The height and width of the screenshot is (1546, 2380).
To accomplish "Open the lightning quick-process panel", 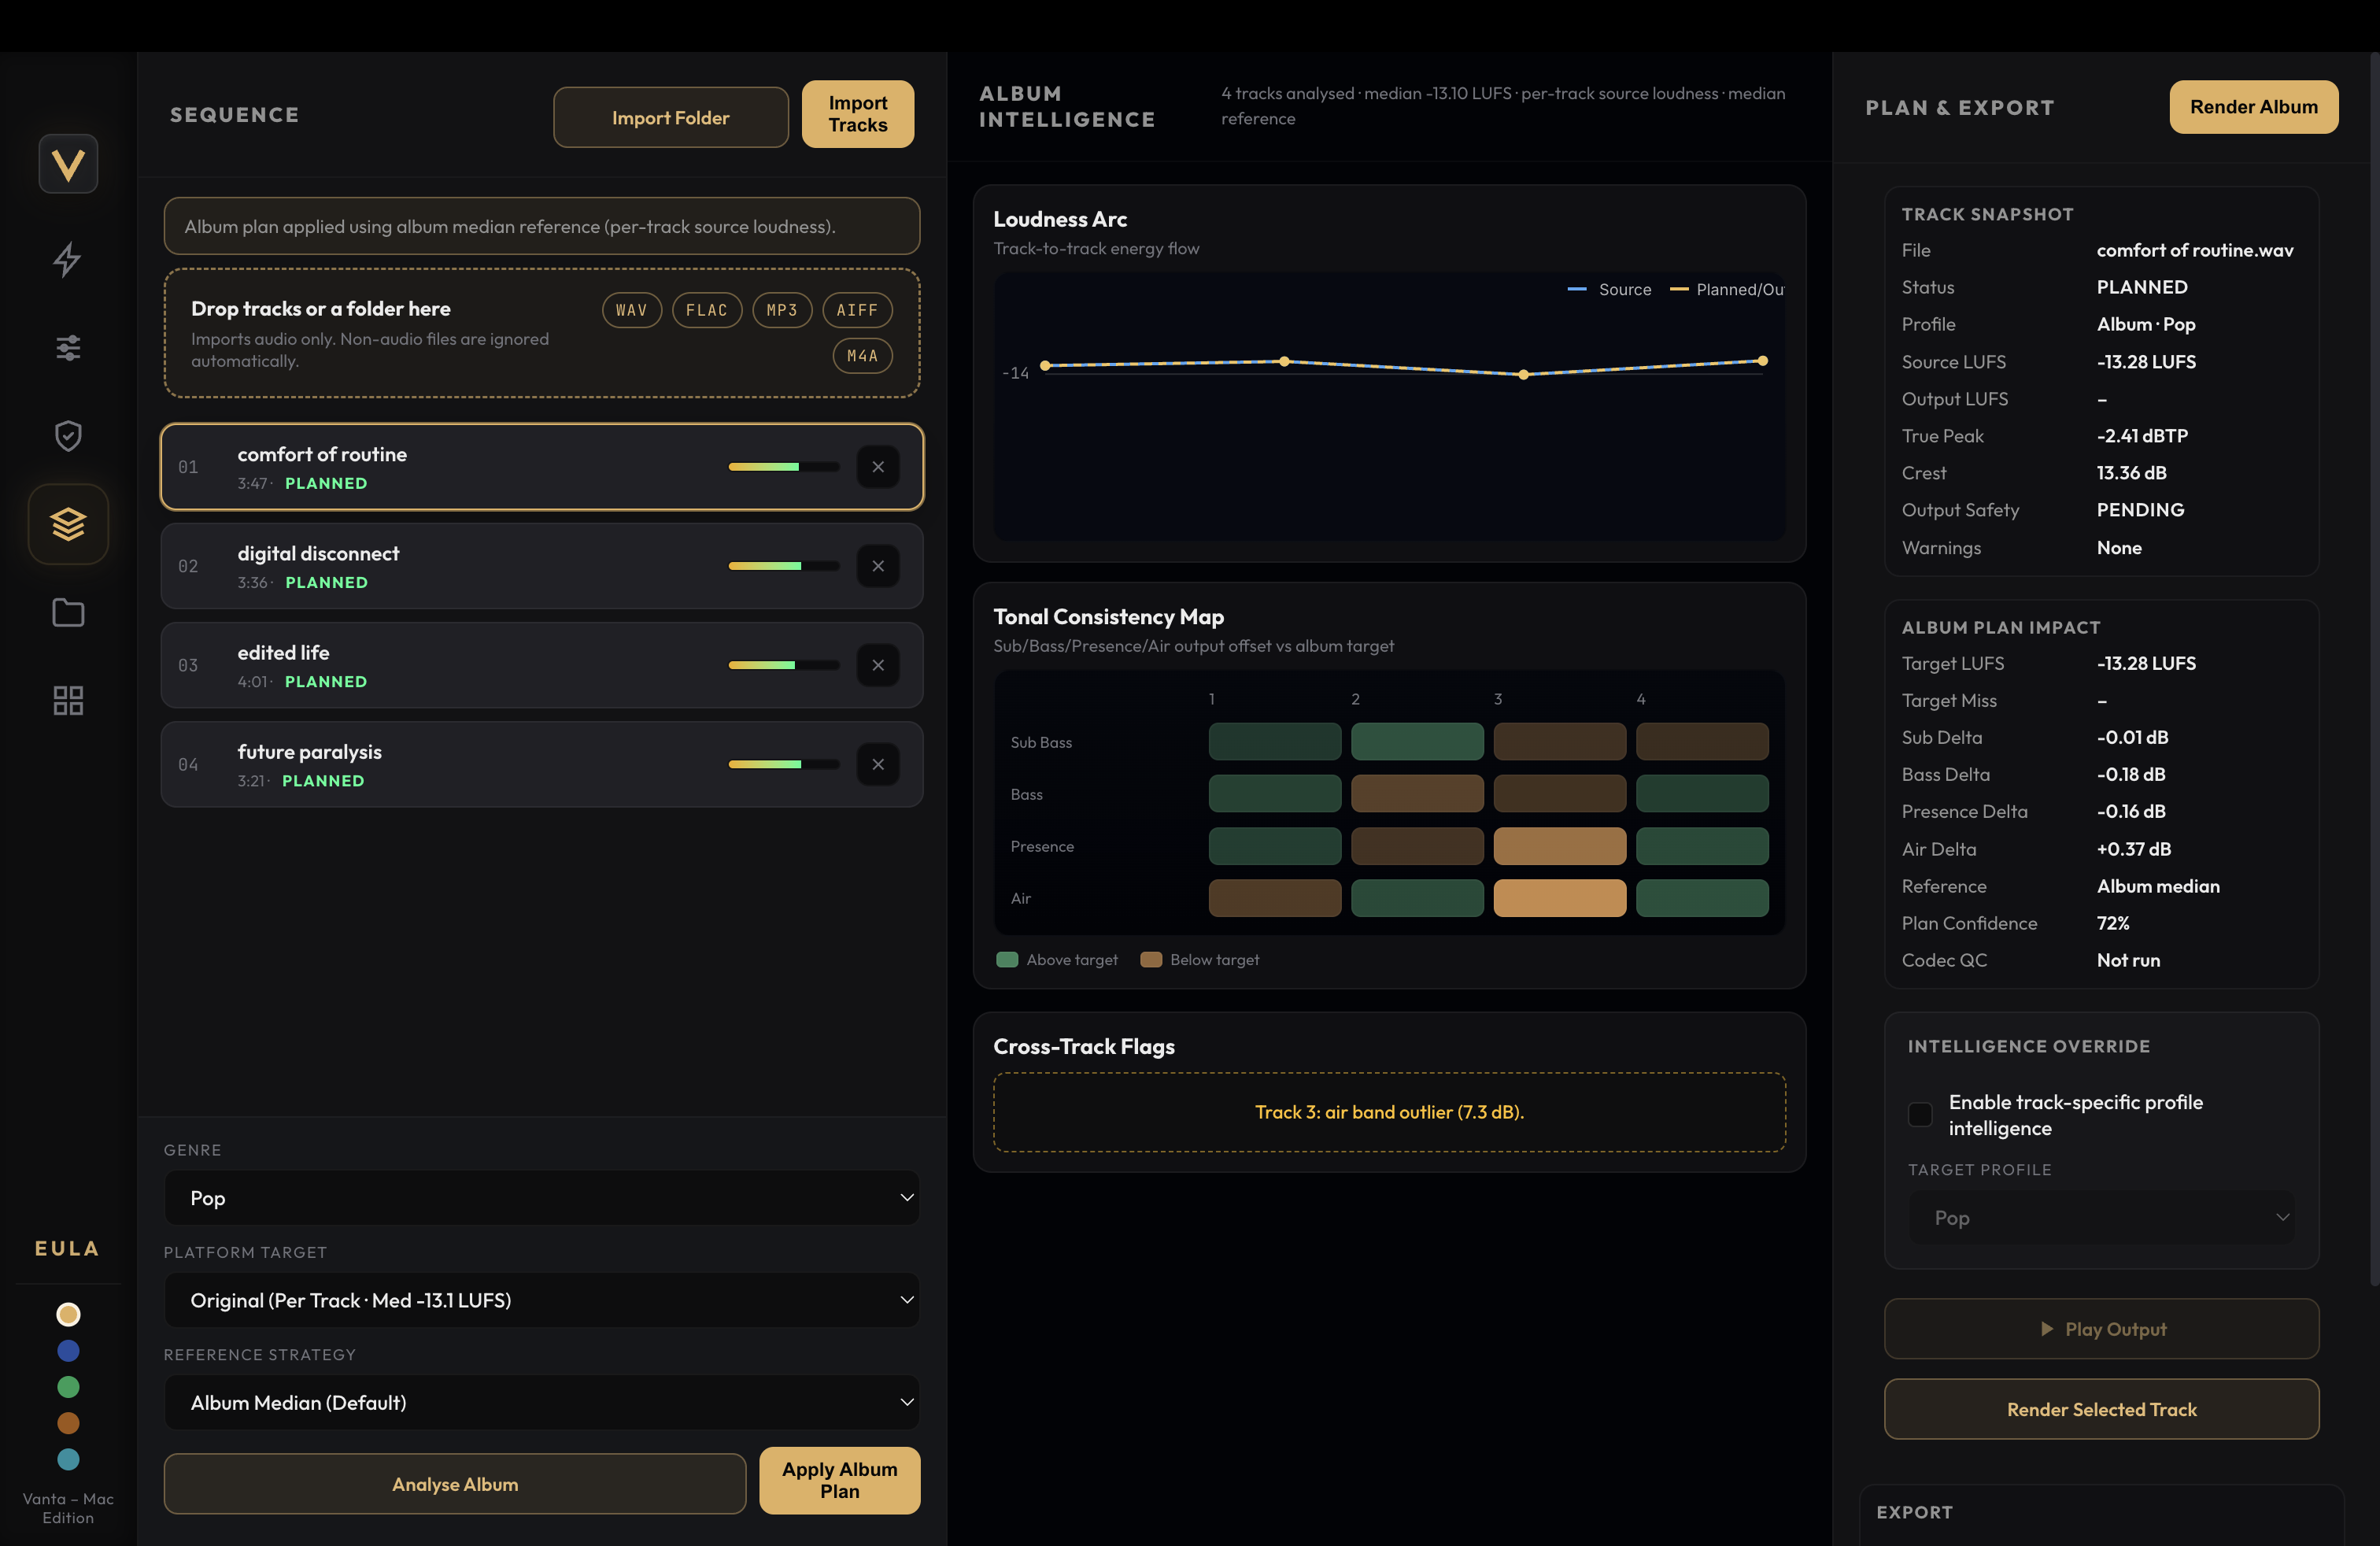I will [x=67, y=260].
